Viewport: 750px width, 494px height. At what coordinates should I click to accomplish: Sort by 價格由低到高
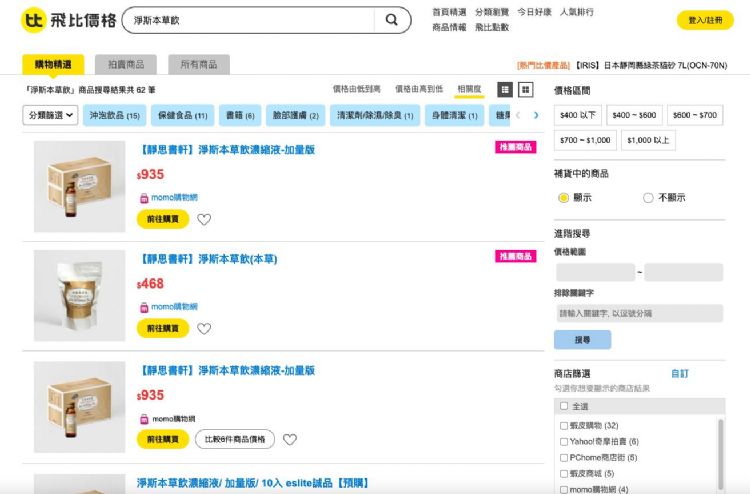(x=357, y=89)
